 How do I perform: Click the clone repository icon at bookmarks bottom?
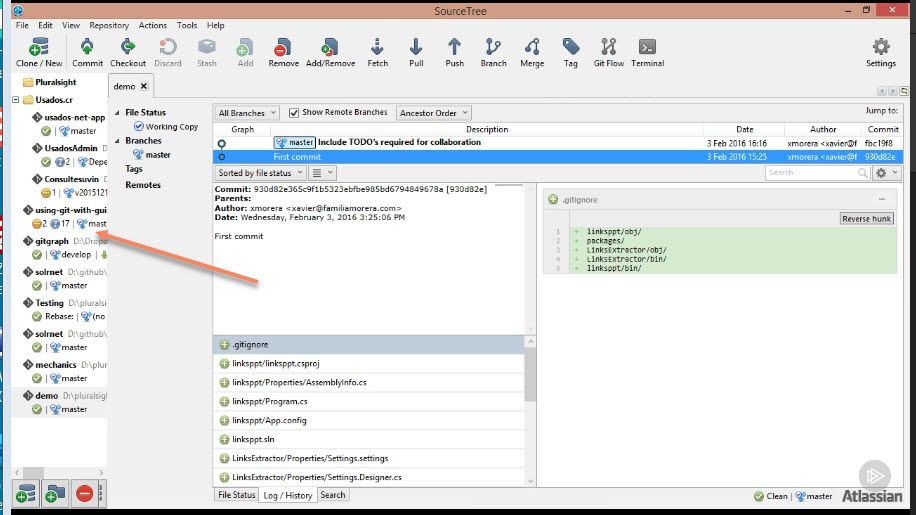click(26, 493)
